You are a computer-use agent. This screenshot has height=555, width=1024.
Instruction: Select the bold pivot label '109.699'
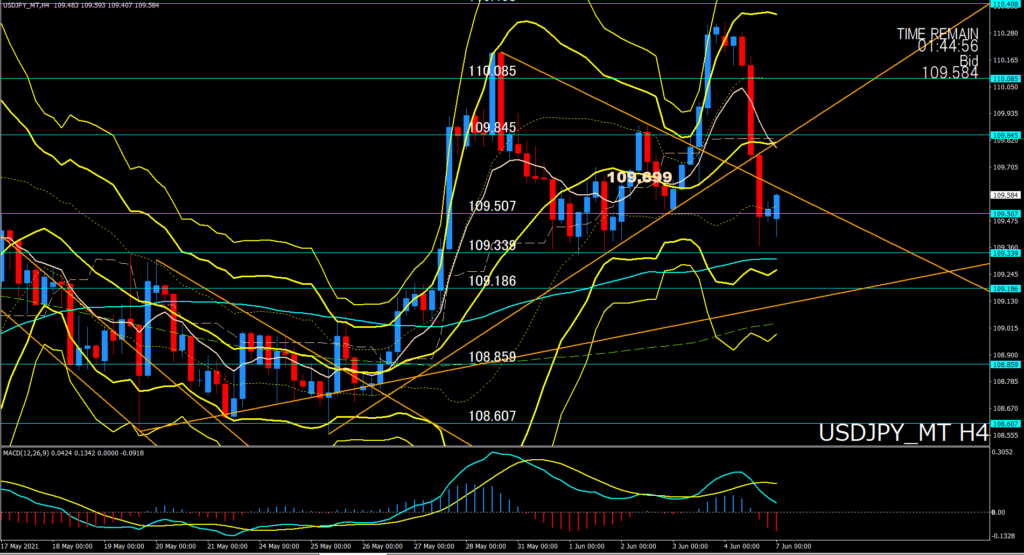(x=639, y=177)
